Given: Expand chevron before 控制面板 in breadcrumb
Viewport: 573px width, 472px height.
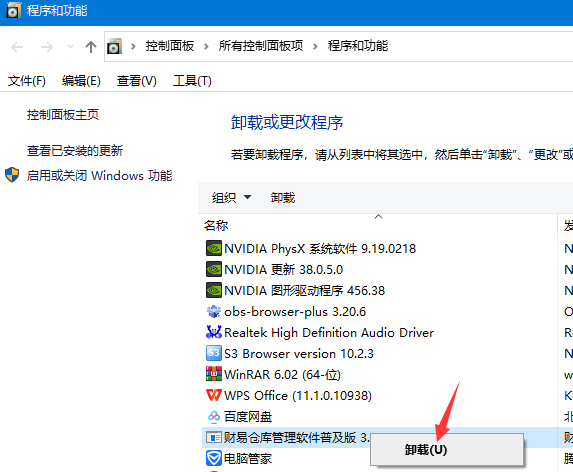Looking at the screenshot, I should click(x=133, y=46).
